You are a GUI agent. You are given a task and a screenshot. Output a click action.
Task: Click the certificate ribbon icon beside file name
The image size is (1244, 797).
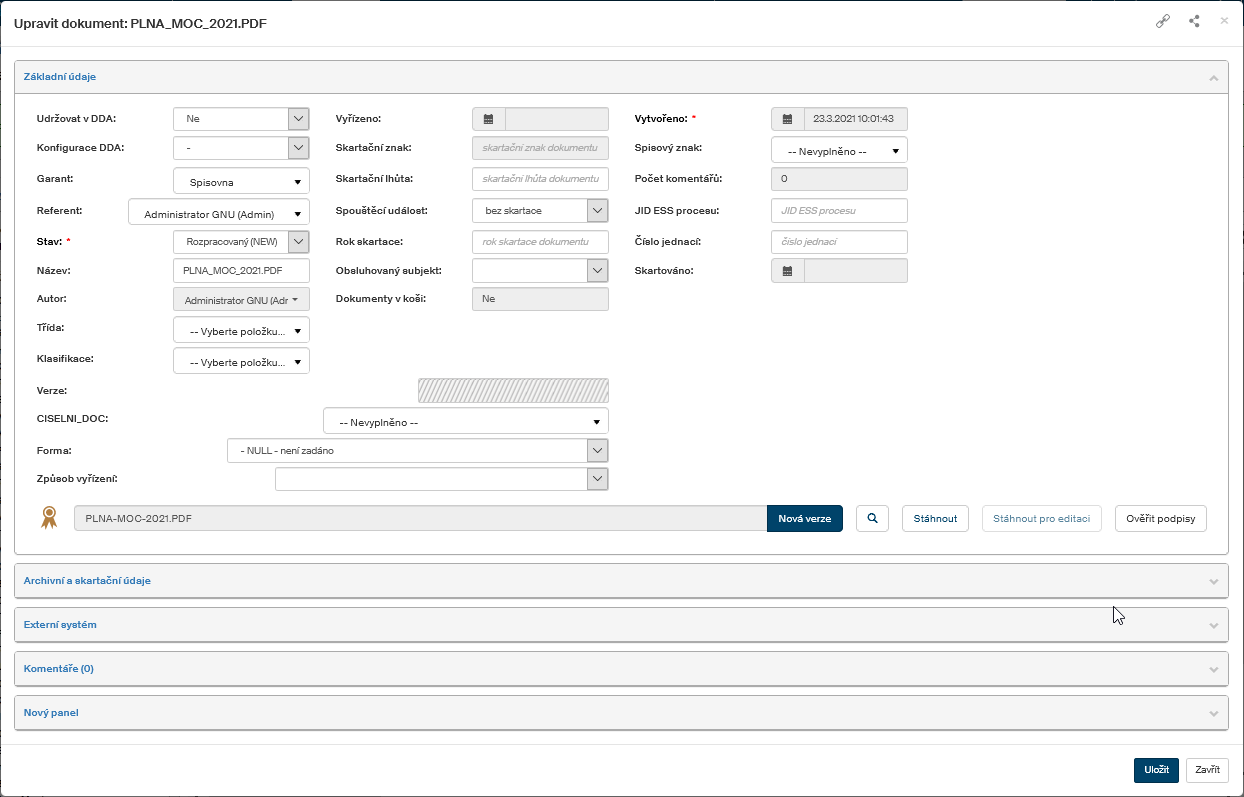[48, 518]
